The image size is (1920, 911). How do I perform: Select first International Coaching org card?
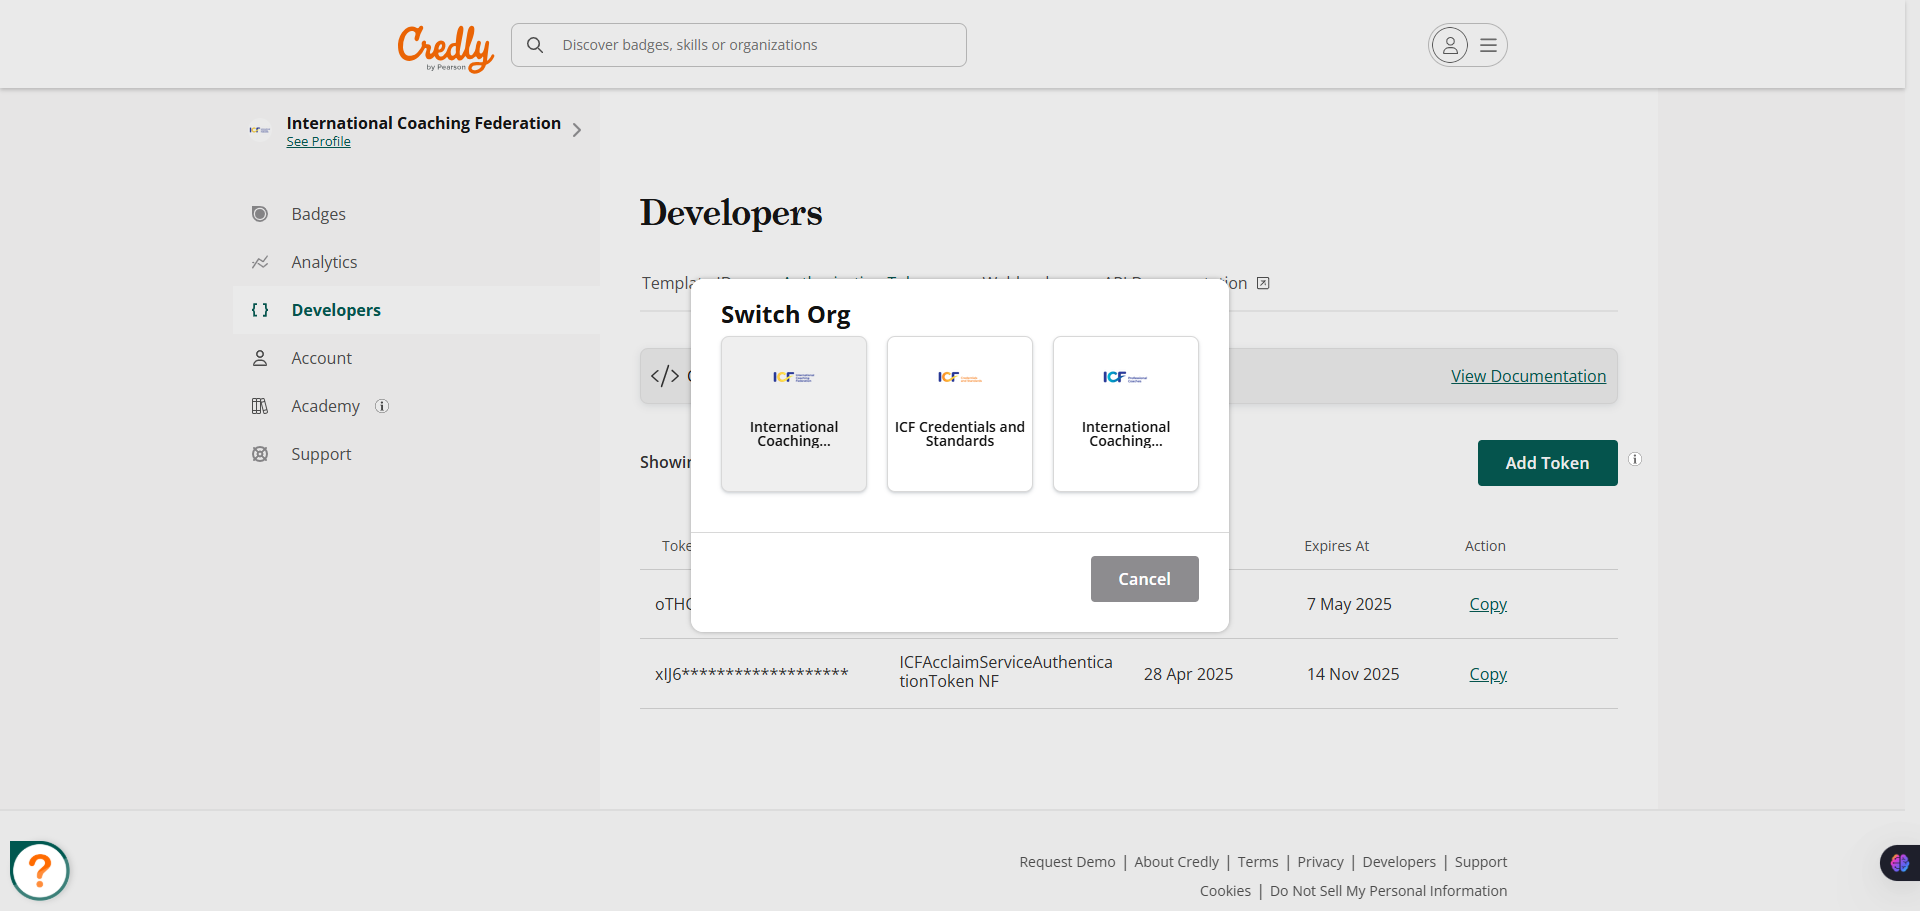pyautogui.click(x=794, y=414)
